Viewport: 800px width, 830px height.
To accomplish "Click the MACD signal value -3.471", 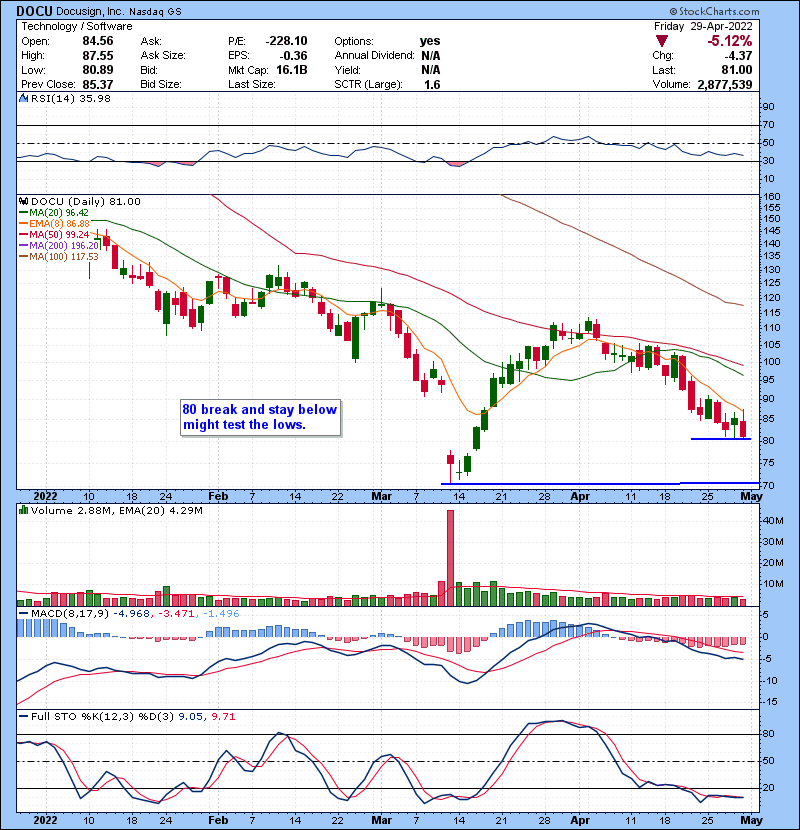I will coord(175,614).
